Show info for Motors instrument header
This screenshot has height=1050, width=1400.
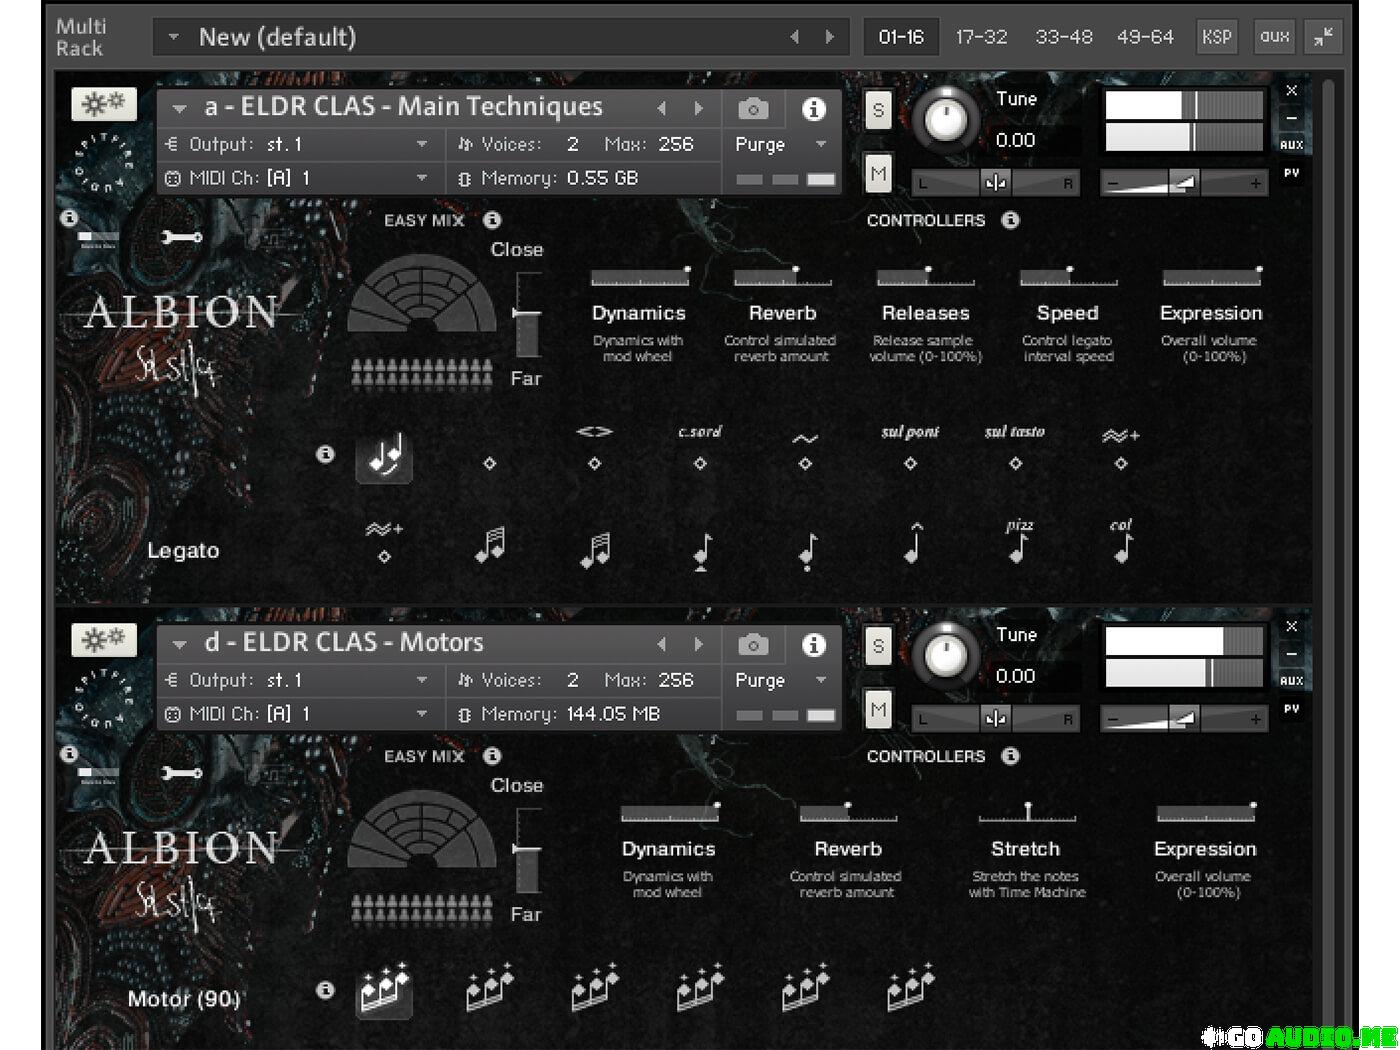click(x=814, y=644)
